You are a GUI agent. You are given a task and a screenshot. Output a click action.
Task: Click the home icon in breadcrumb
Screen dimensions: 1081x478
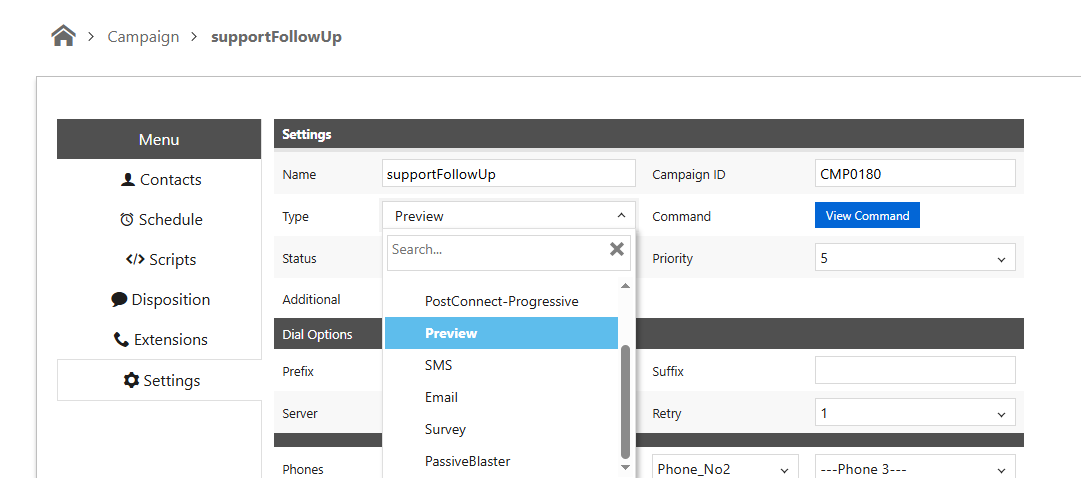(63, 37)
